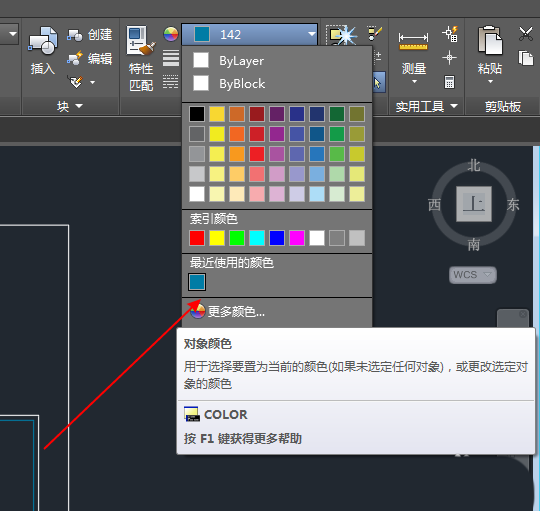Click the select-all sparkle icon
Image resolution: width=540 pixels, height=511 pixels.
coord(342,35)
